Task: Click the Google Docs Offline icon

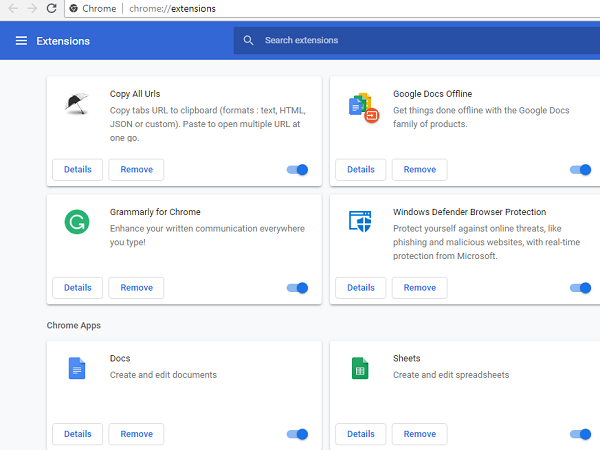Action: coord(360,106)
